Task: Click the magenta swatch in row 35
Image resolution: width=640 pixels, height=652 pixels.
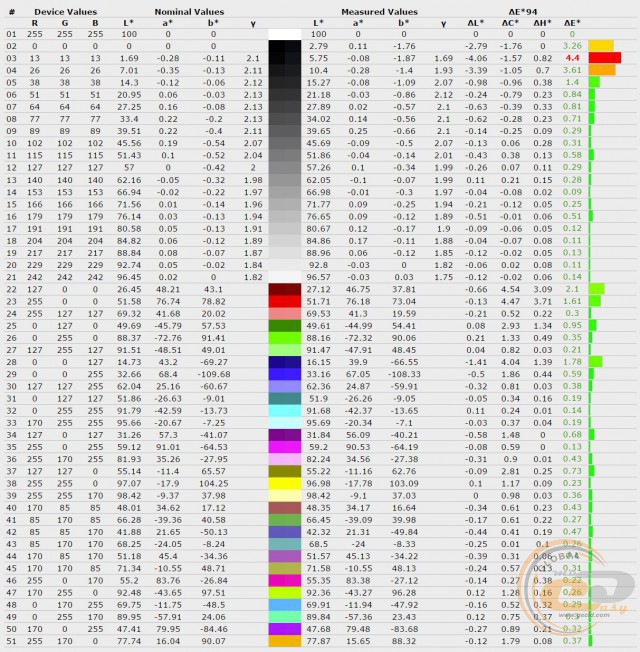Action: point(285,446)
